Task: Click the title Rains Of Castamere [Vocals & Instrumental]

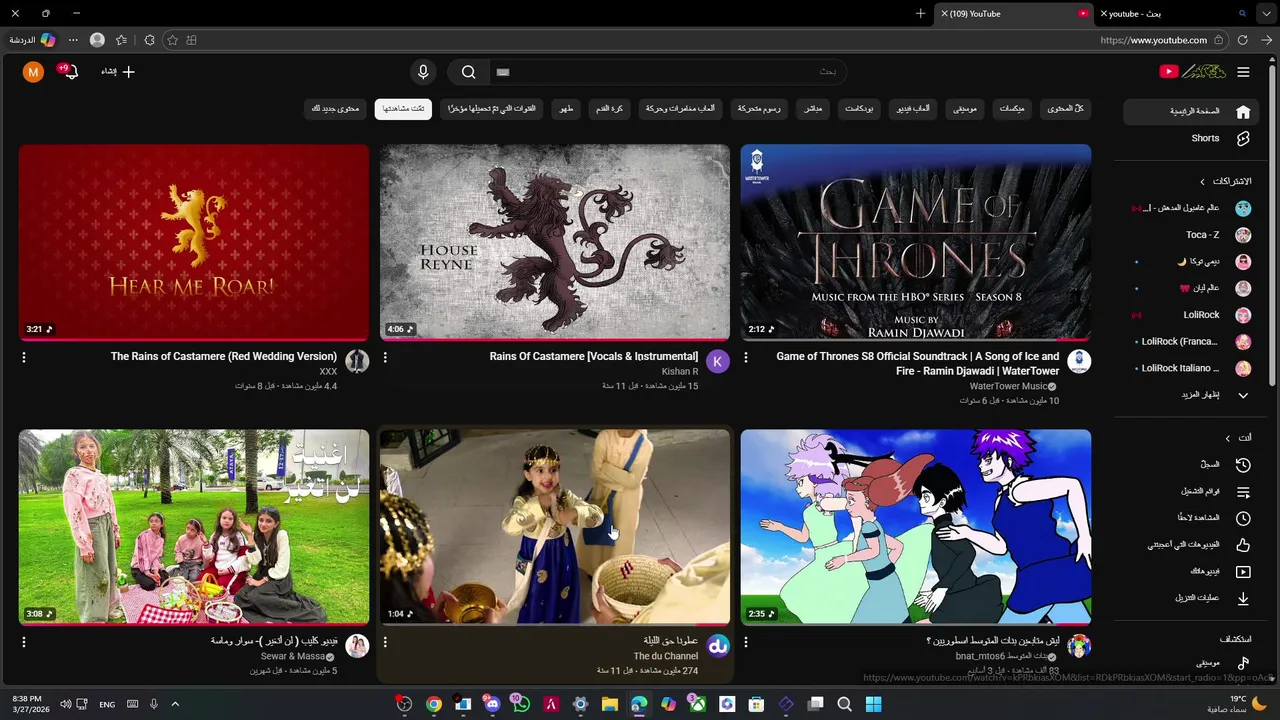Action: click(x=594, y=356)
